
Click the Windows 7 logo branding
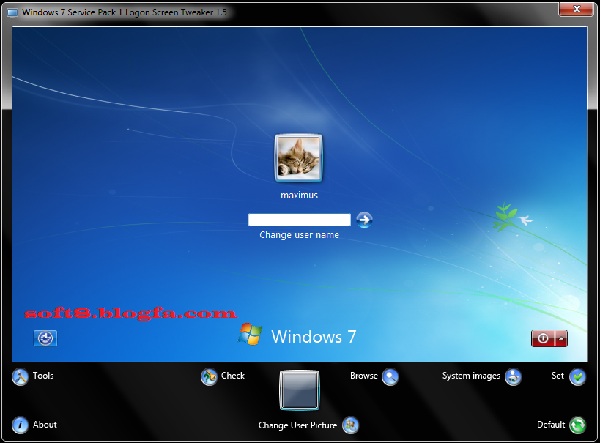[x=297, y=336]
